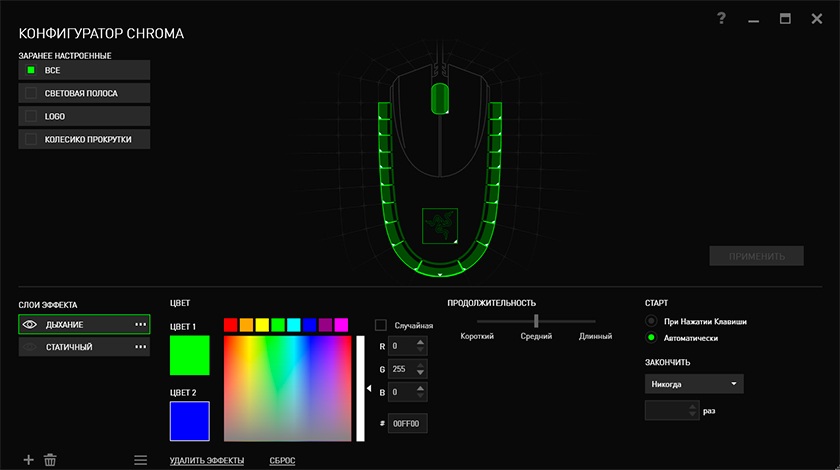Pick the red preset color swatch
This screenshot has height=470, width=840.
(230, 325)
